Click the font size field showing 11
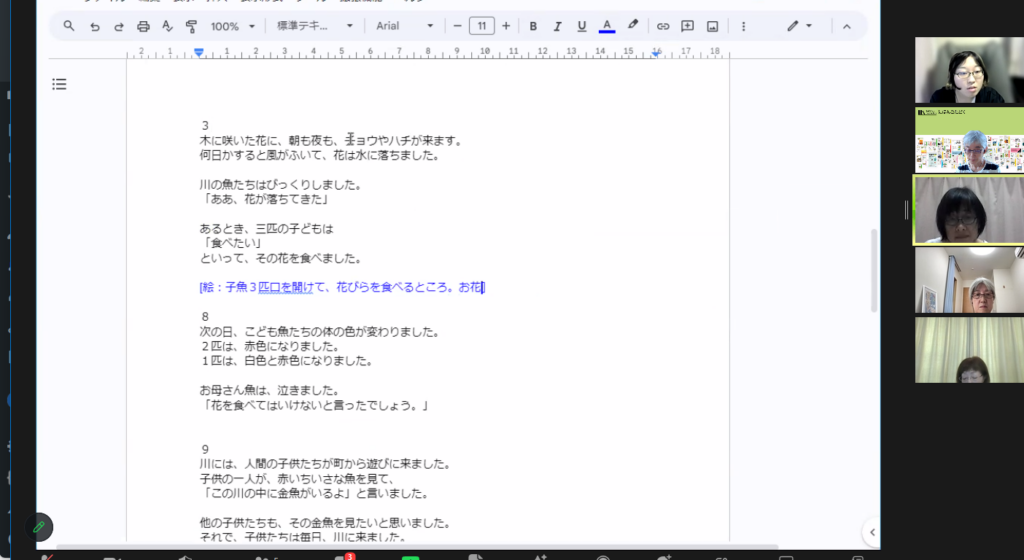Viewport: 1024px width, 560px height. click(481, 26)
